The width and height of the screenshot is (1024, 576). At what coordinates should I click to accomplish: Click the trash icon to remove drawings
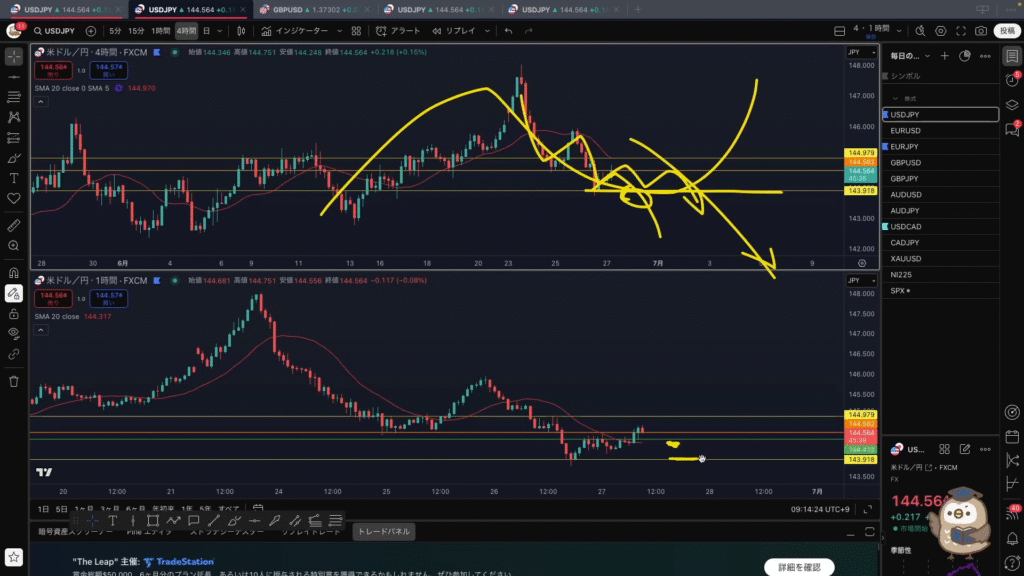coord(14,381)
